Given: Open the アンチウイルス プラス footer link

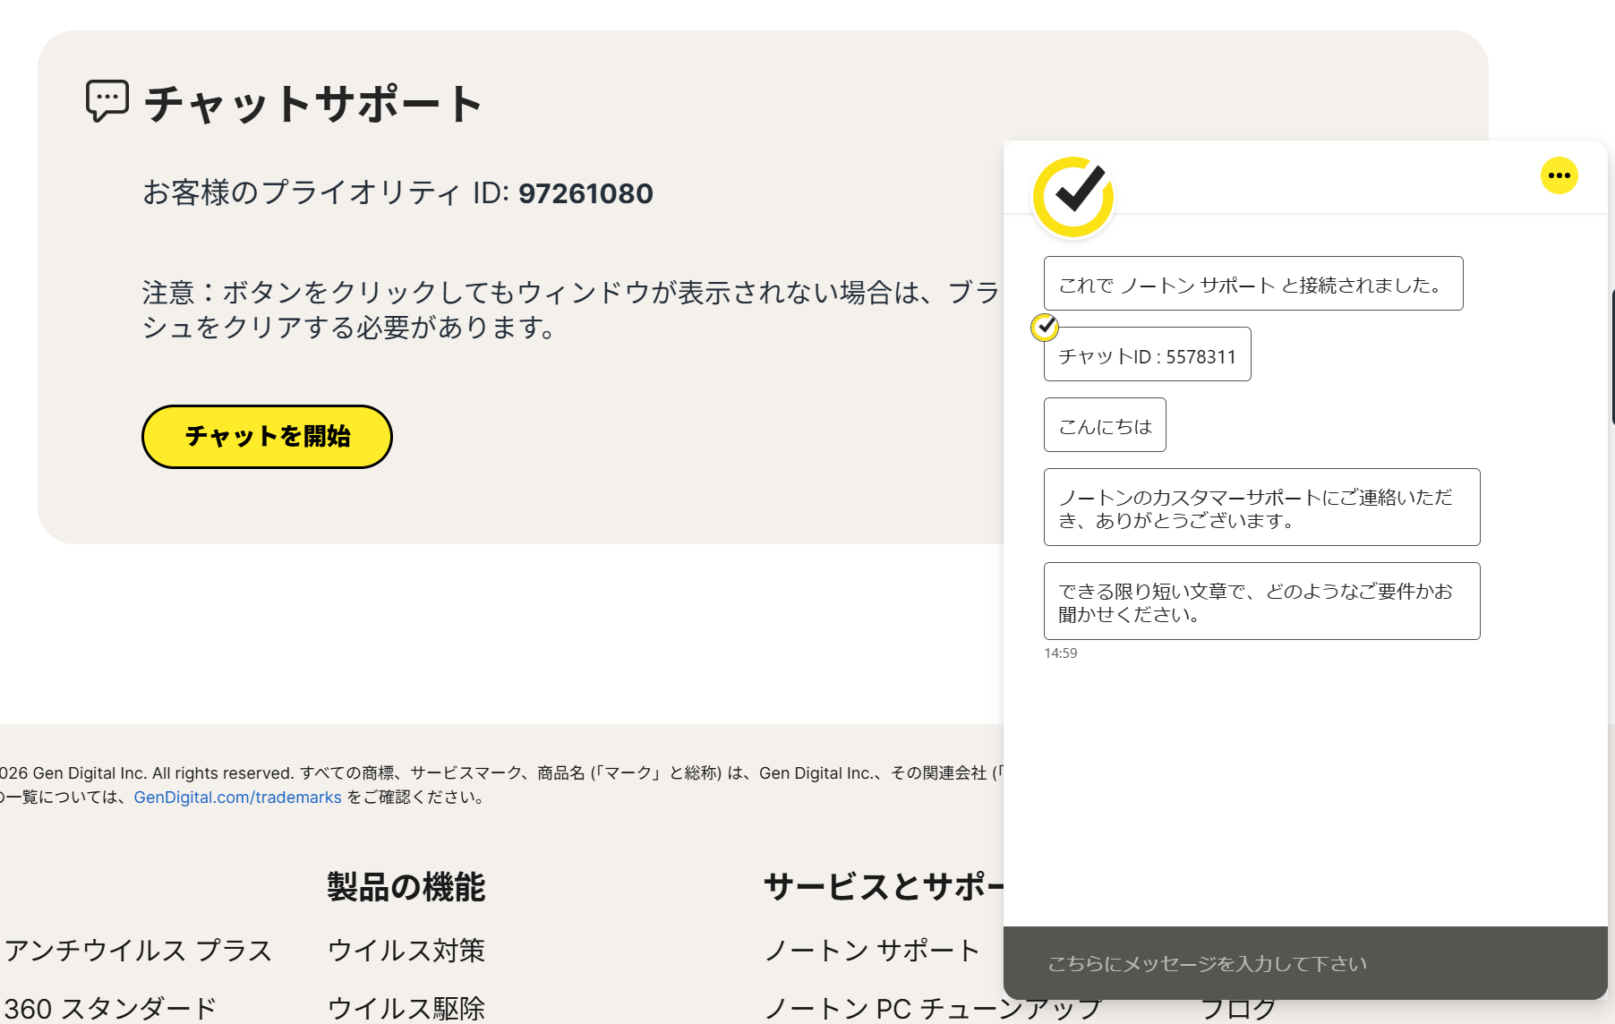Looking at the screenshot, I should (x=138, y=950).
